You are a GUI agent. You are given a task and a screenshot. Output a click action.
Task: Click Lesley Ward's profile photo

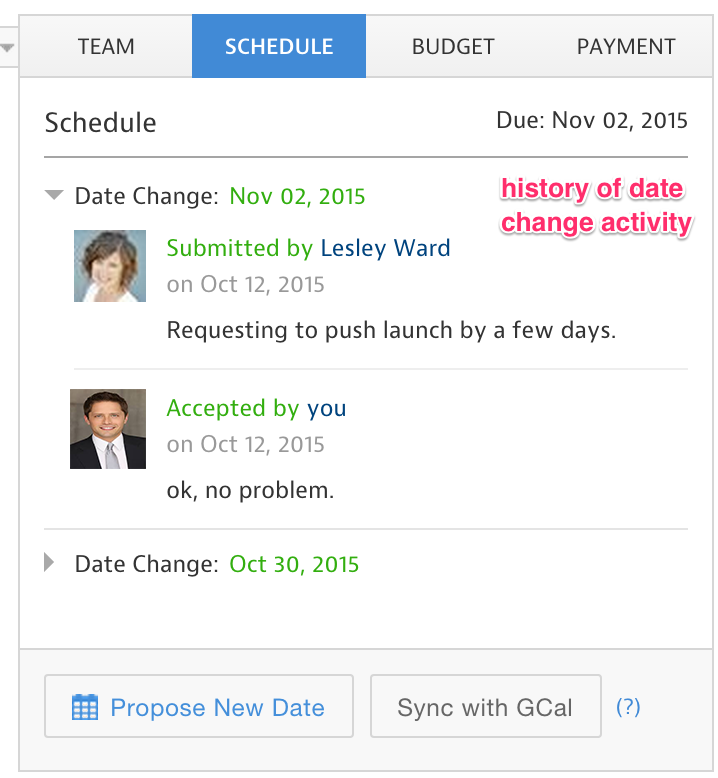[110, 266]
